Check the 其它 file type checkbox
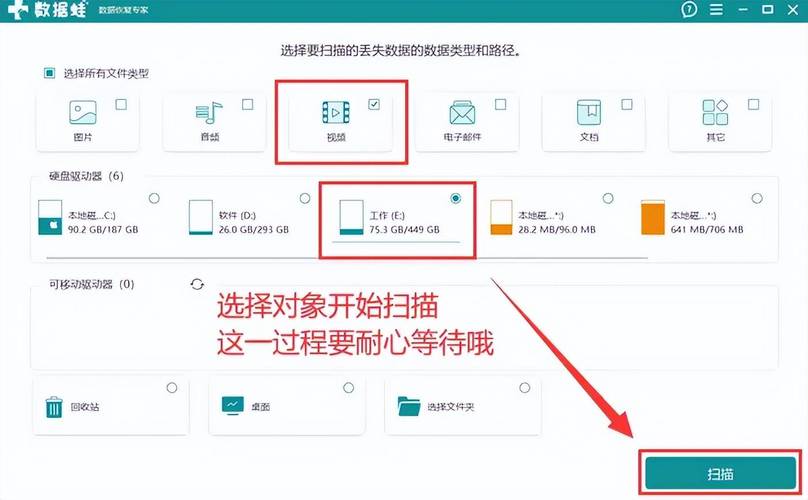 click(753, 105)
